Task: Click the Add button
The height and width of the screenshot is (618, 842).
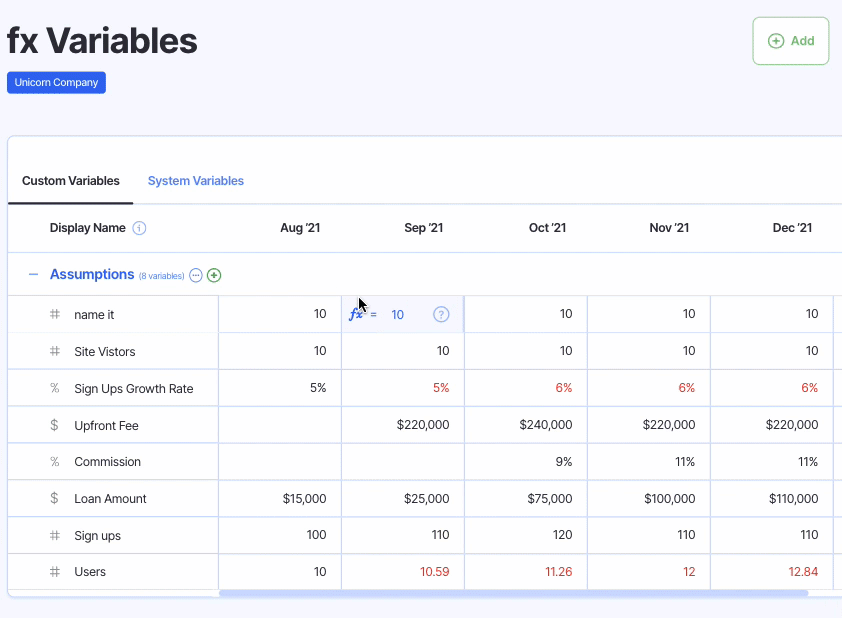Action: pos(790,41)
